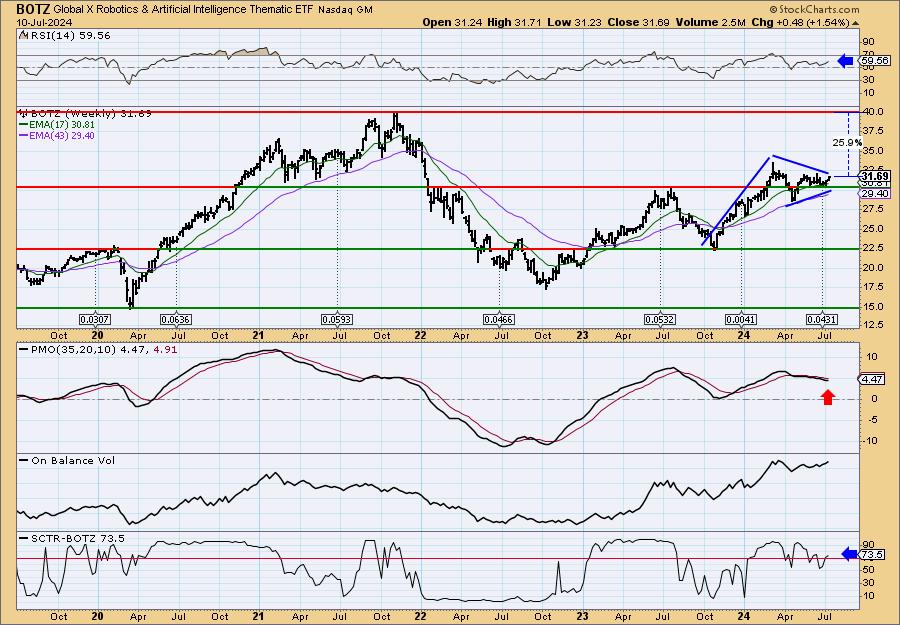The height and width of the screenshot is (625, 900).
Task: Click the purple EMA(43) line swatch
Action: coord(23,136)
